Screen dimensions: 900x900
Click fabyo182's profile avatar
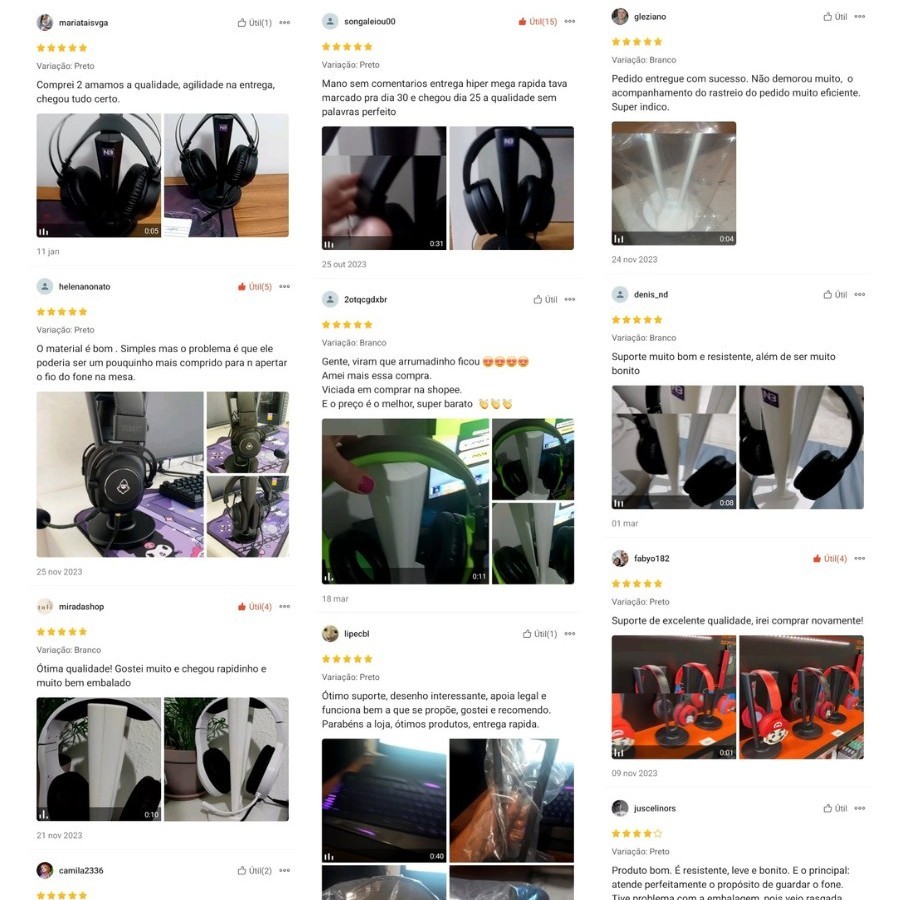pos(620,558)
